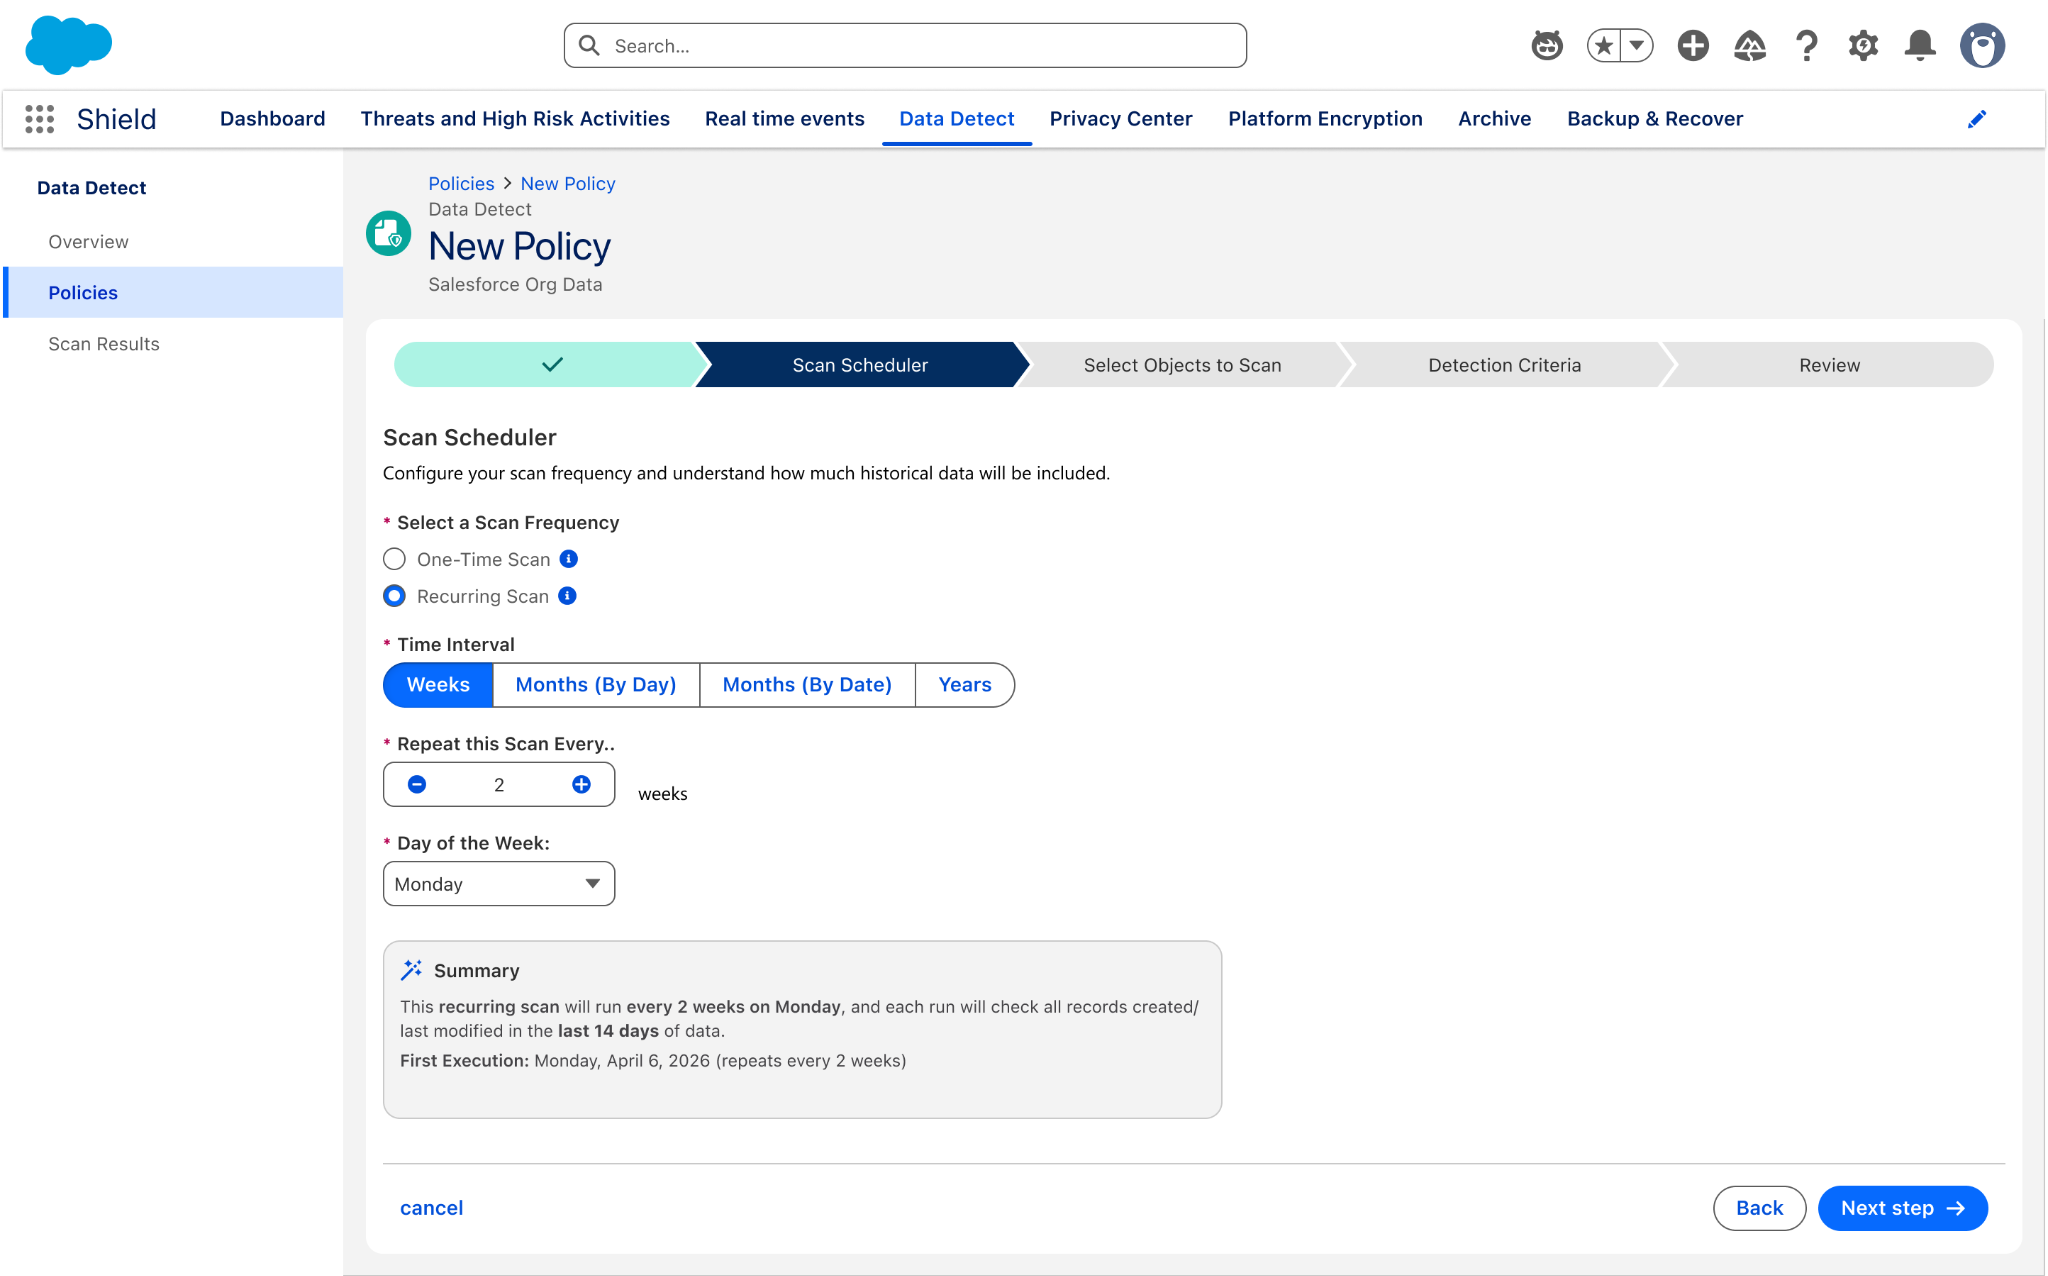Choose the Weeks time interval
The image size is (2048, 1276).
pos(438,685)
